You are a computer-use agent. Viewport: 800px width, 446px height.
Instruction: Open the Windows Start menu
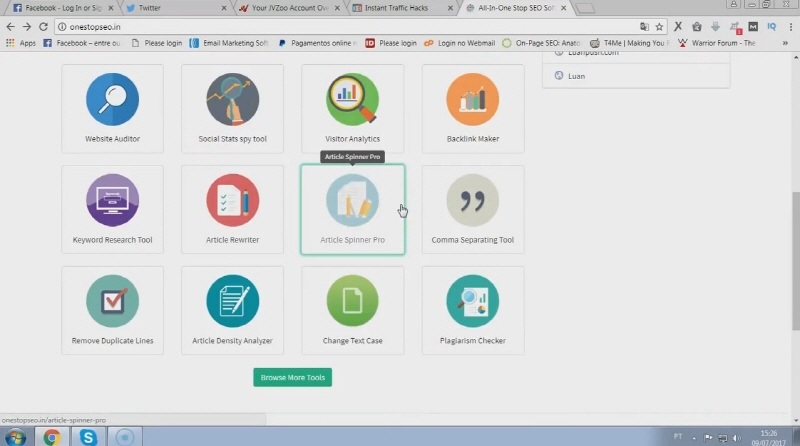pos(15,437)
